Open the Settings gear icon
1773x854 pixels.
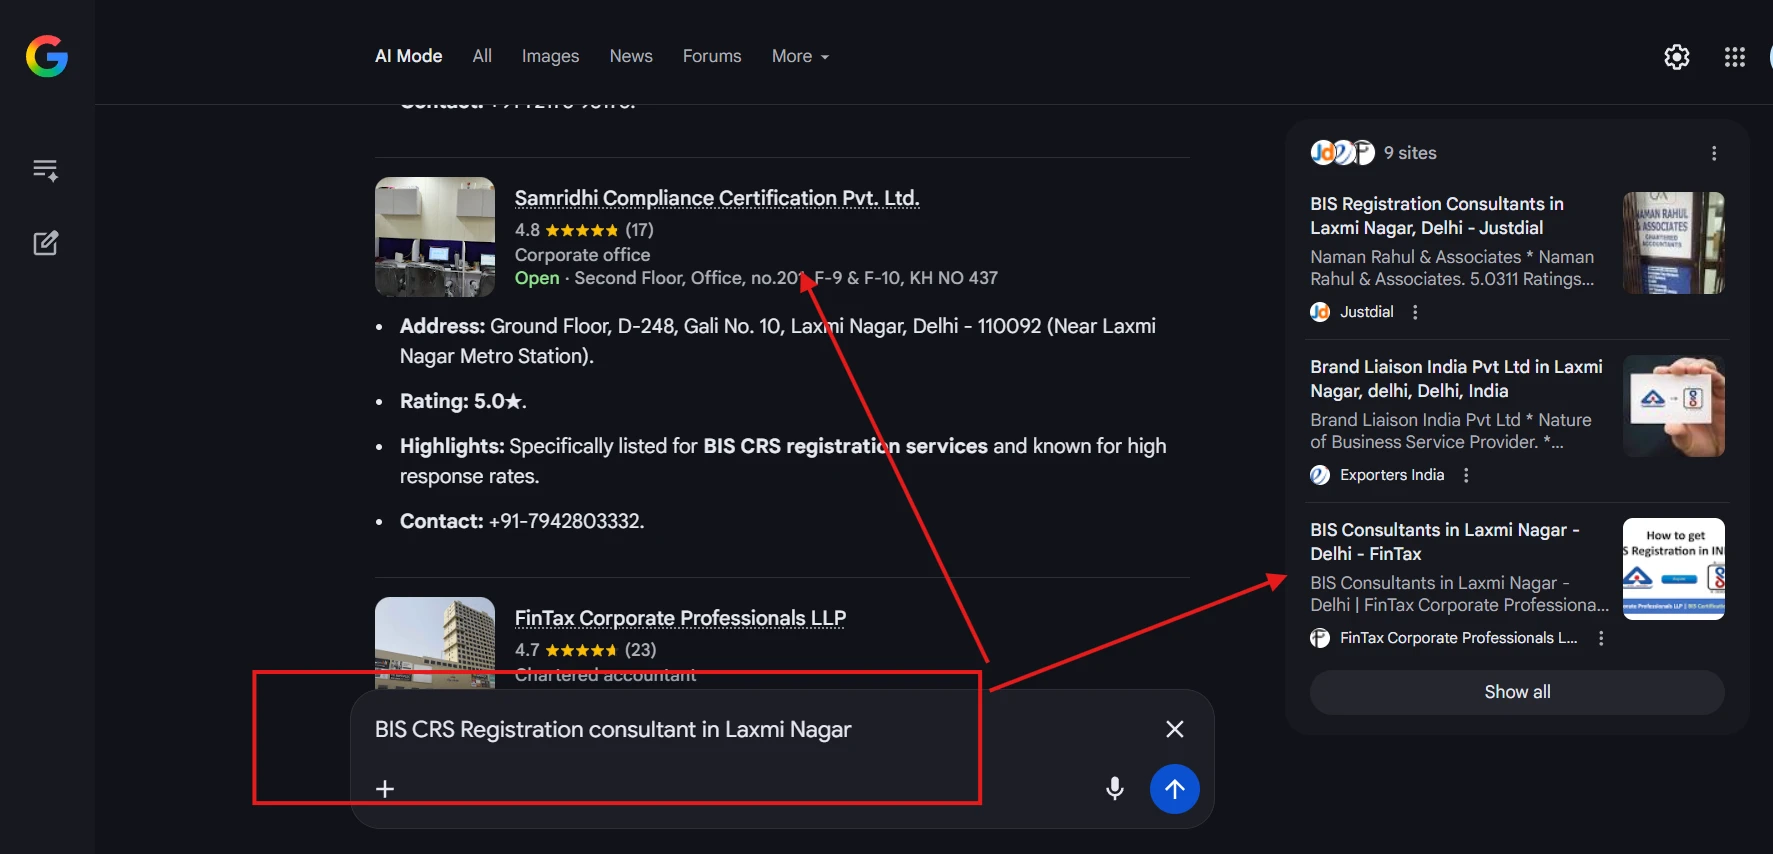[x=1677, y=57]
